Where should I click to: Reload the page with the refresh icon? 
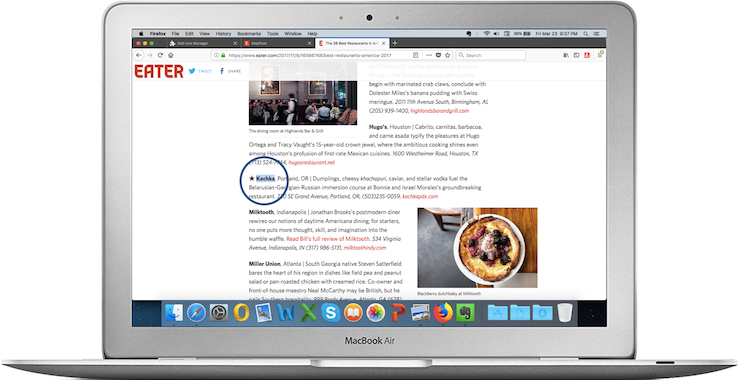(x=160, y=55)
